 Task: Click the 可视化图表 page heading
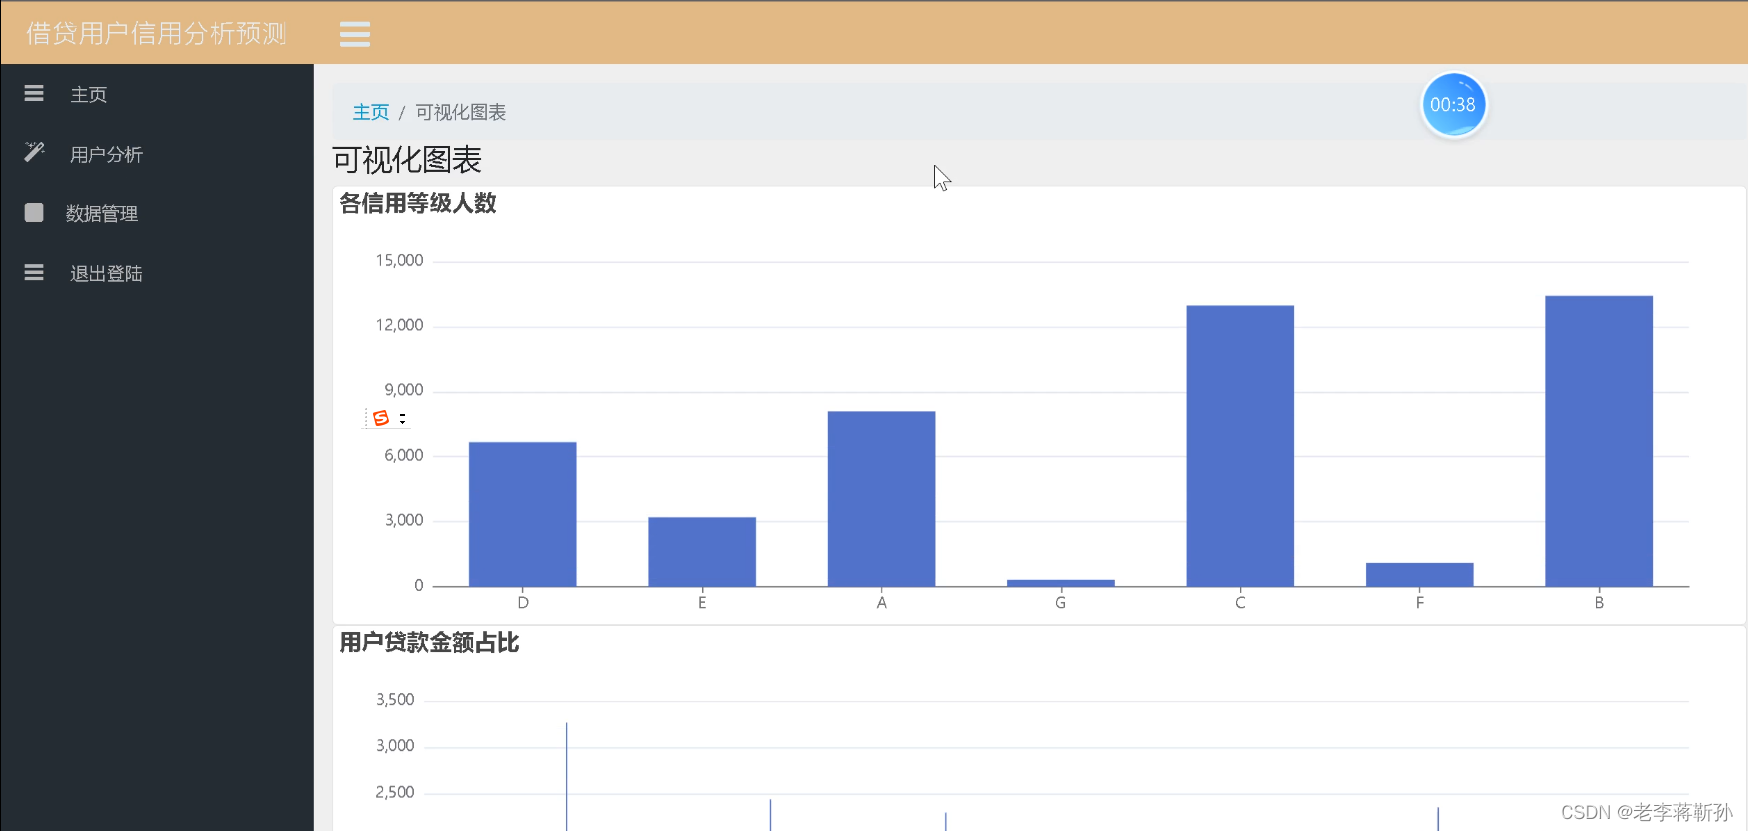pyautogui.click(x=407, y=159)
